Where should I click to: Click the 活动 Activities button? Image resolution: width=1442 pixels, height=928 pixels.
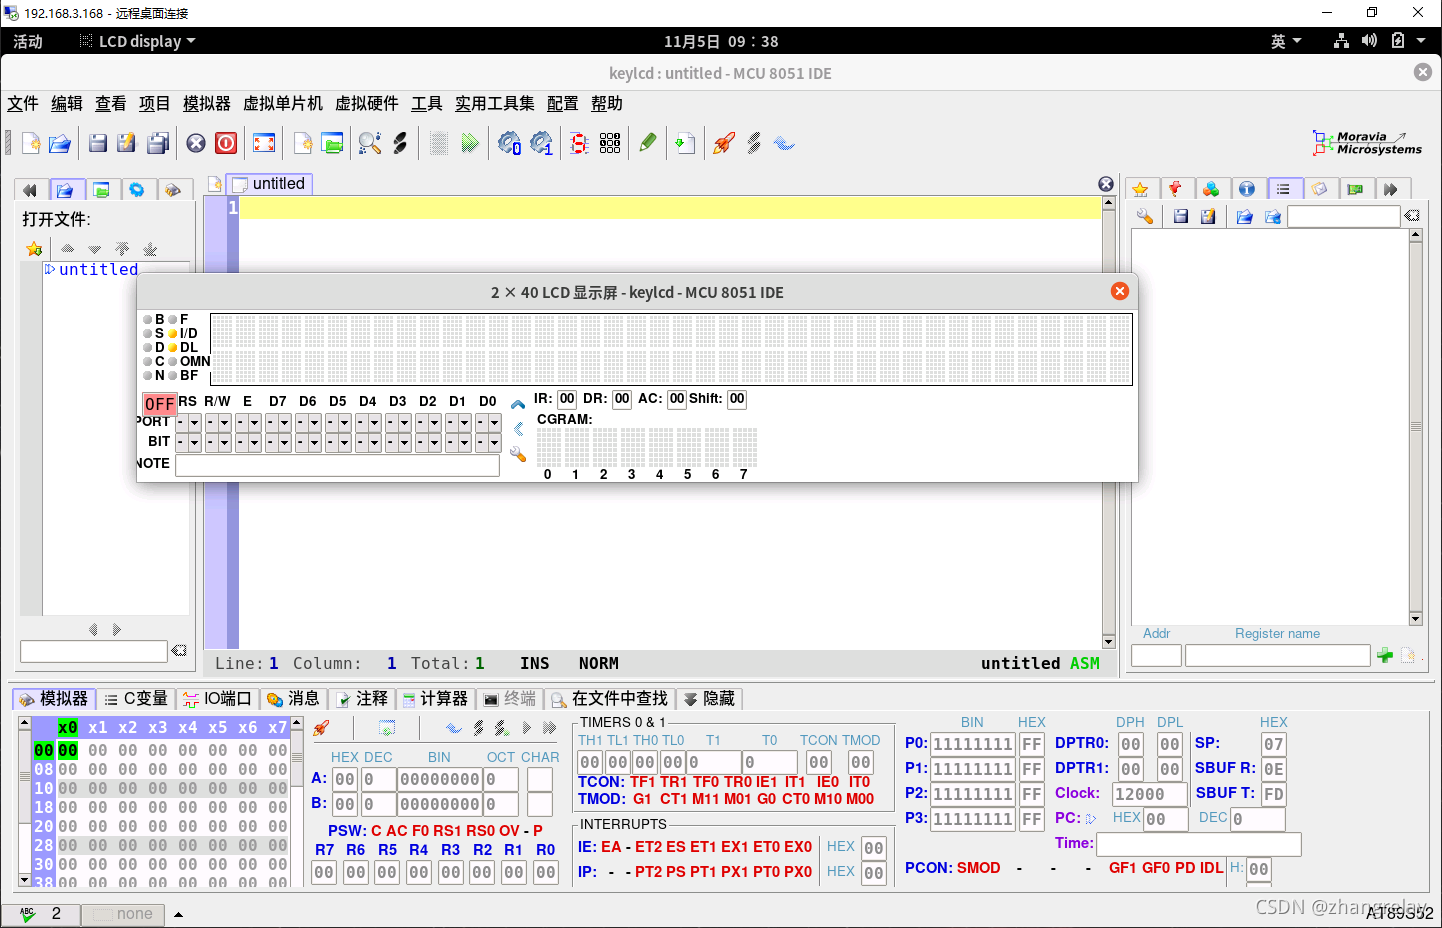click(28, 41)
